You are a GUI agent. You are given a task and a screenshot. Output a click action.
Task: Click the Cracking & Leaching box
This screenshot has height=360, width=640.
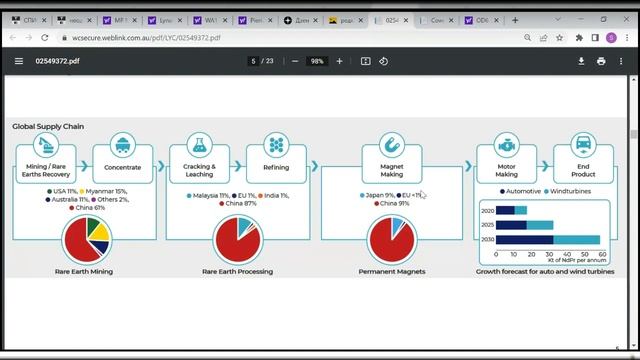point(199,164)
